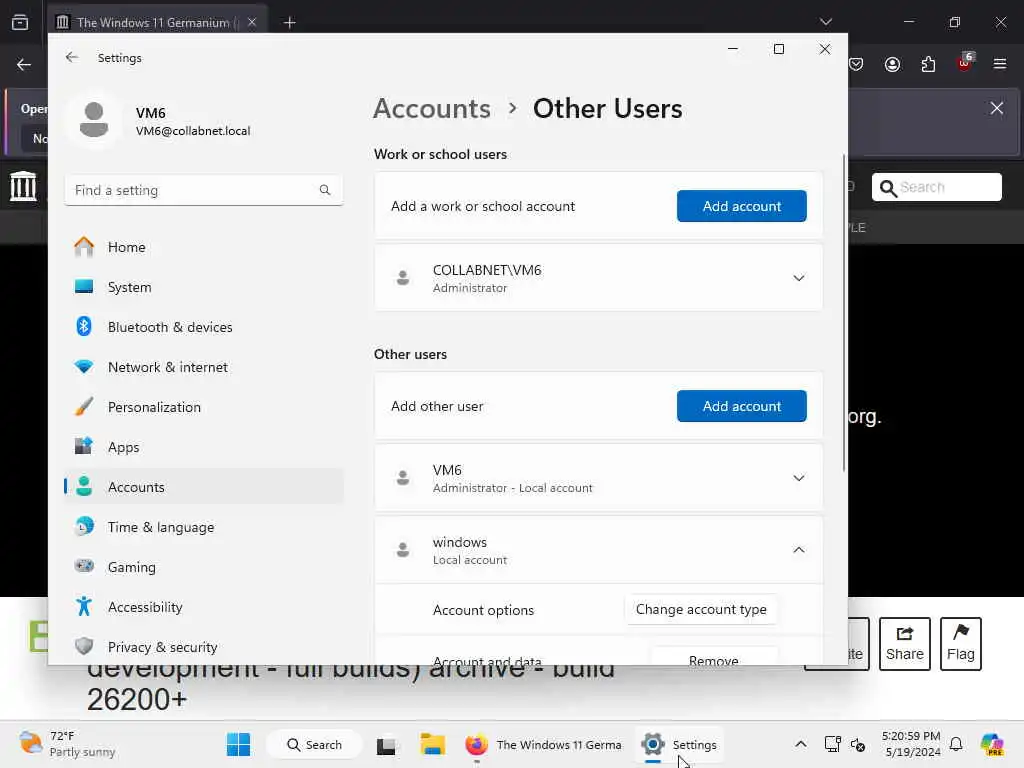Maximize the Settings window
Screen dimensions: 1024x768
tap(778, 49)
